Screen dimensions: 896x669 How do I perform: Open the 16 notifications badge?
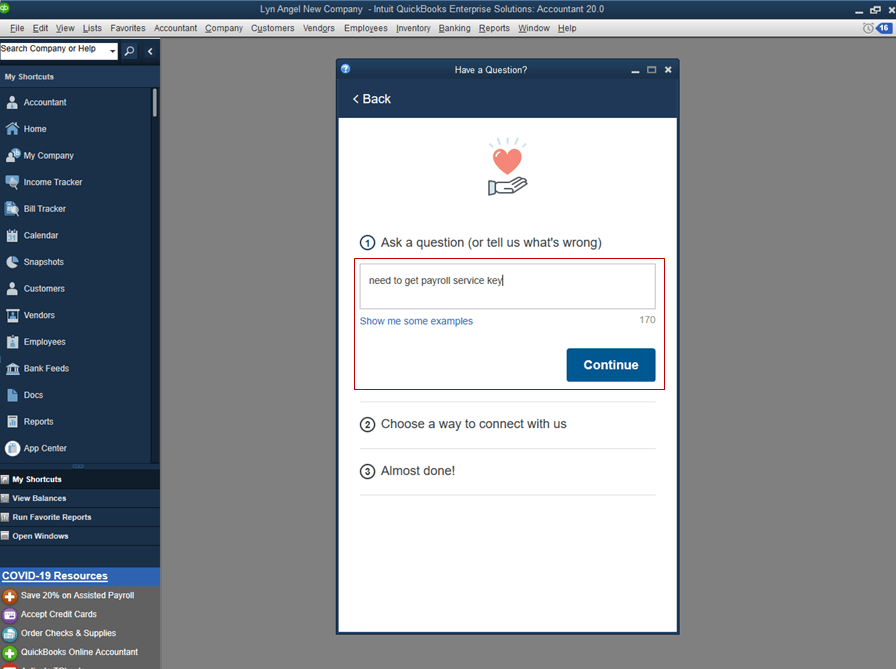[883, 27]
